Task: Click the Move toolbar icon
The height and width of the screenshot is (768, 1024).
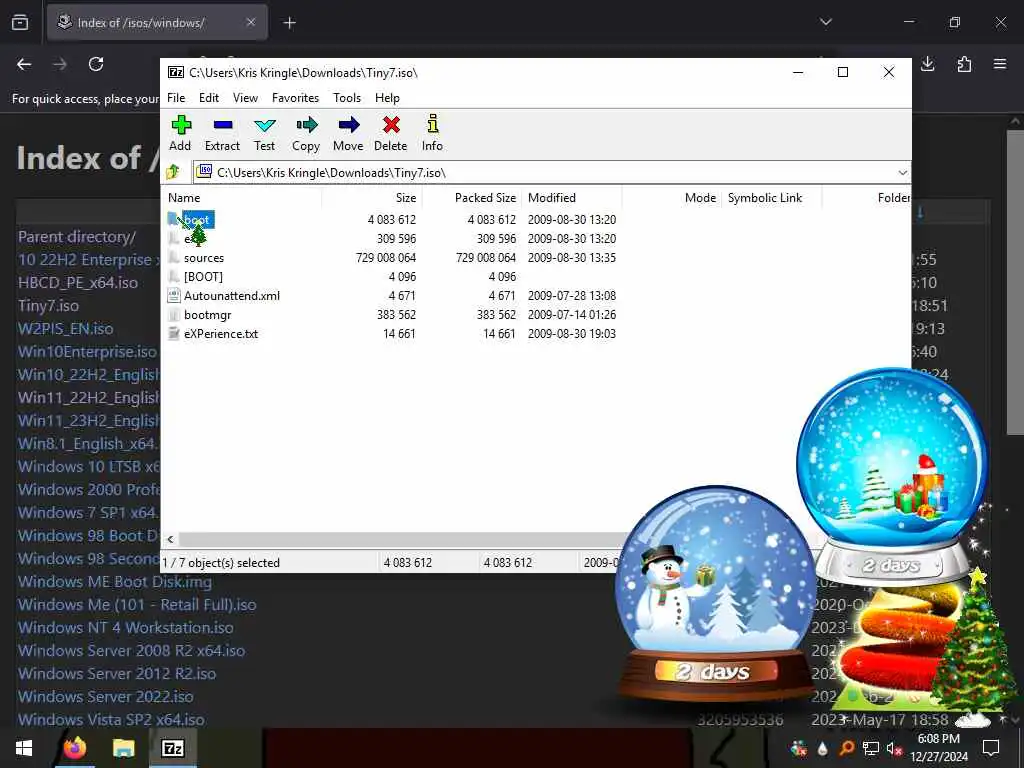Action: coord(348,133)
